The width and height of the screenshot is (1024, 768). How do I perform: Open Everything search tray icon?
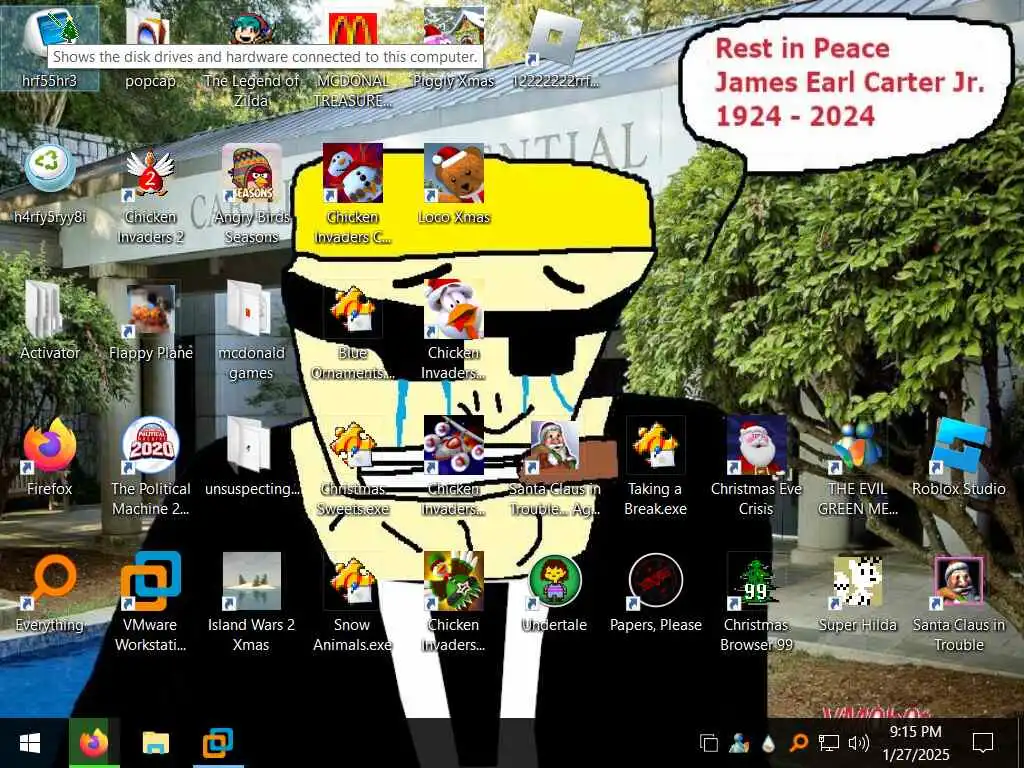pyautogui.click(x=798, y=743)
